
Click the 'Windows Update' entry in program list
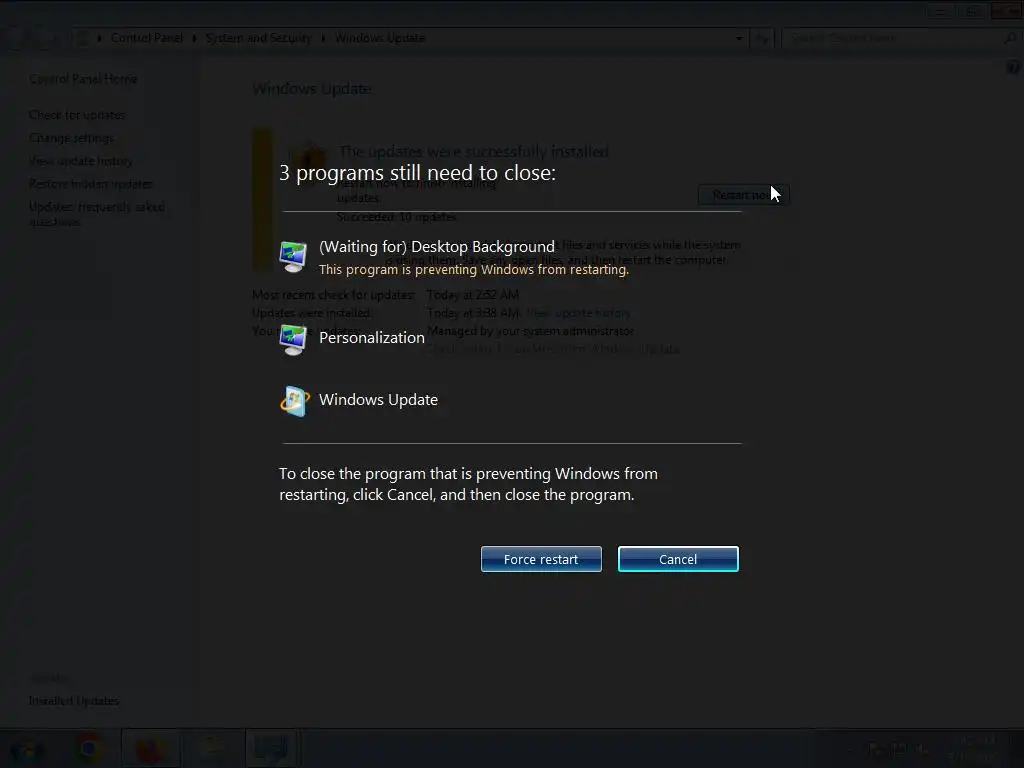point(378,400)
